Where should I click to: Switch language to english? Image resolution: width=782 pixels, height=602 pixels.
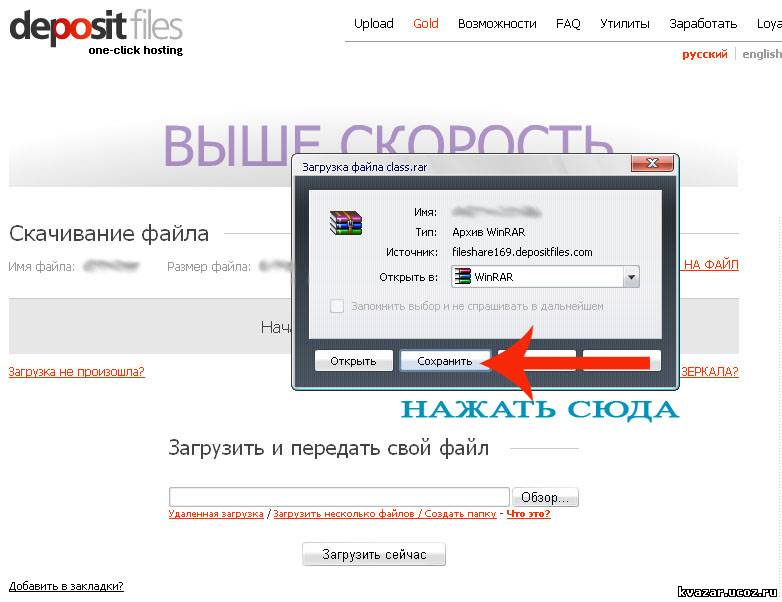[762, 54]
